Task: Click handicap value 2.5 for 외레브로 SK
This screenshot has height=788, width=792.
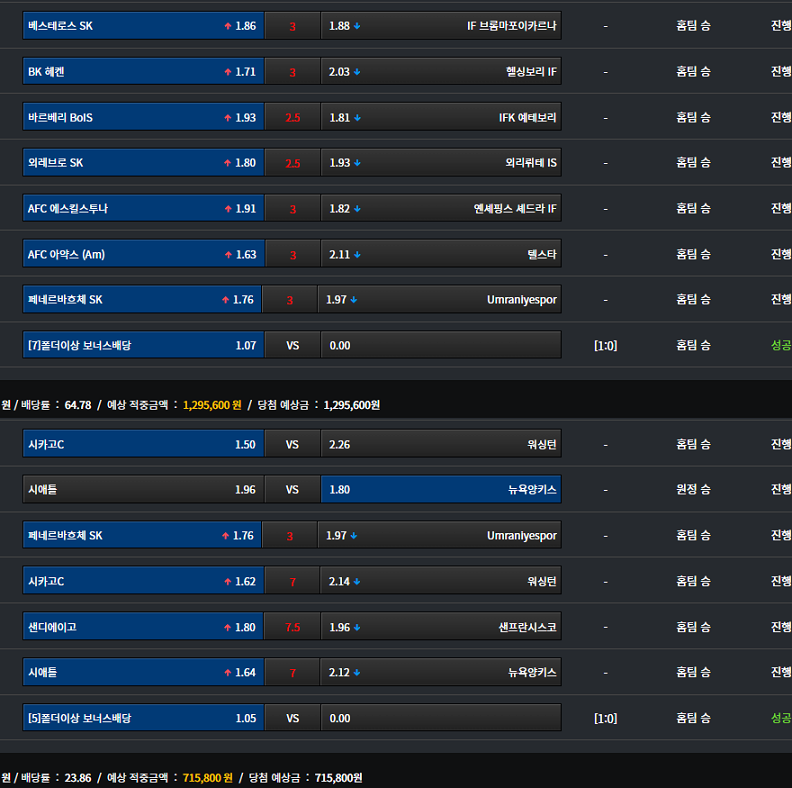Action: (x=292, y=163)
